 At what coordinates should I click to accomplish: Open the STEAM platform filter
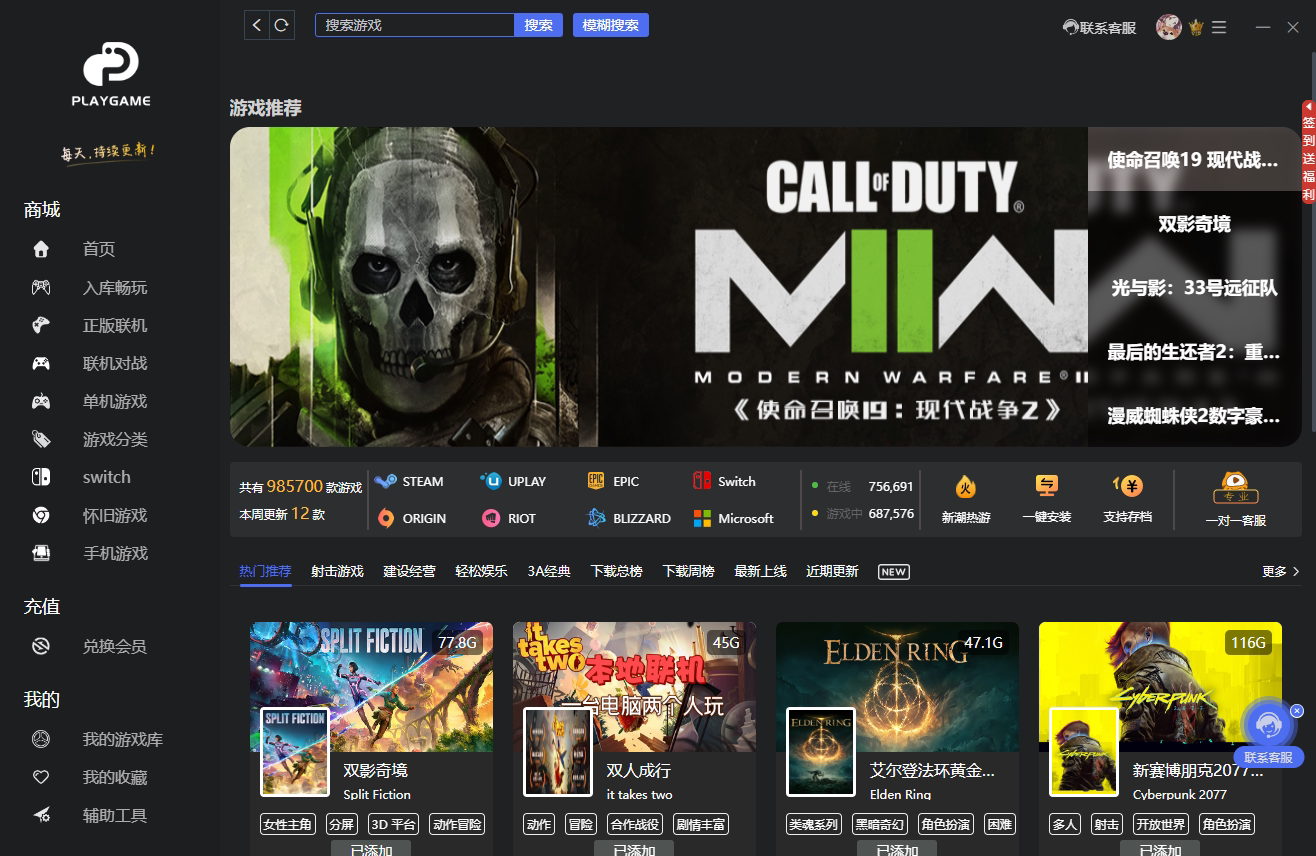coord(409,481)
